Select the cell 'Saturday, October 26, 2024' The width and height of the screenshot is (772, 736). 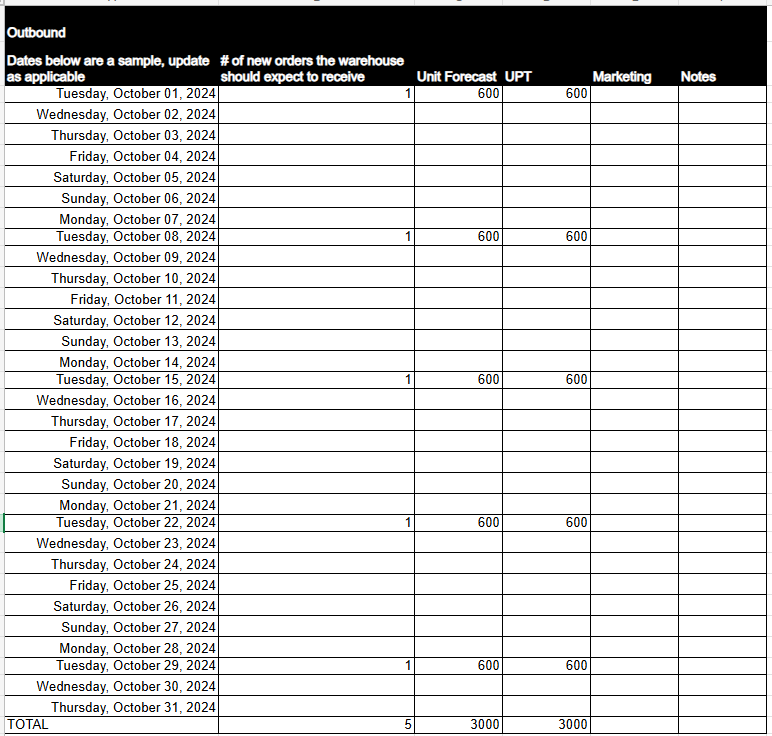point(111,606)
